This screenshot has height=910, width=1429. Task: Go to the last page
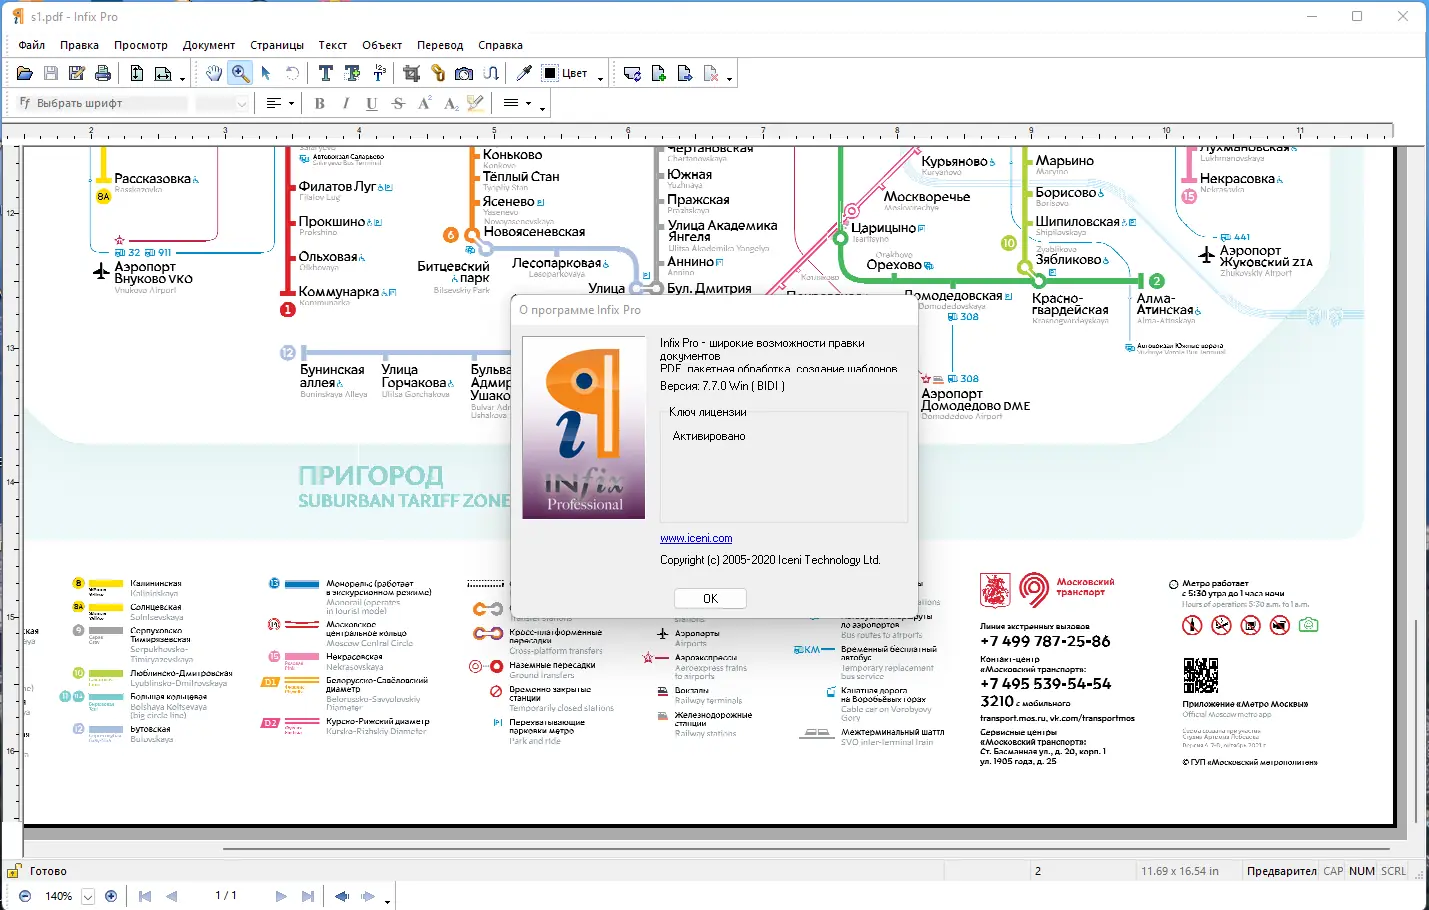tap(308, 896)
